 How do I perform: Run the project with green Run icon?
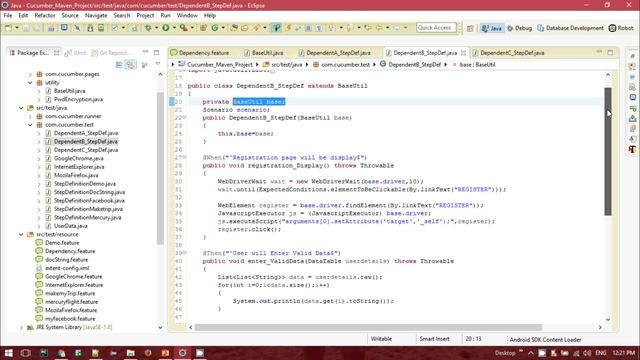tap(166, 28)
